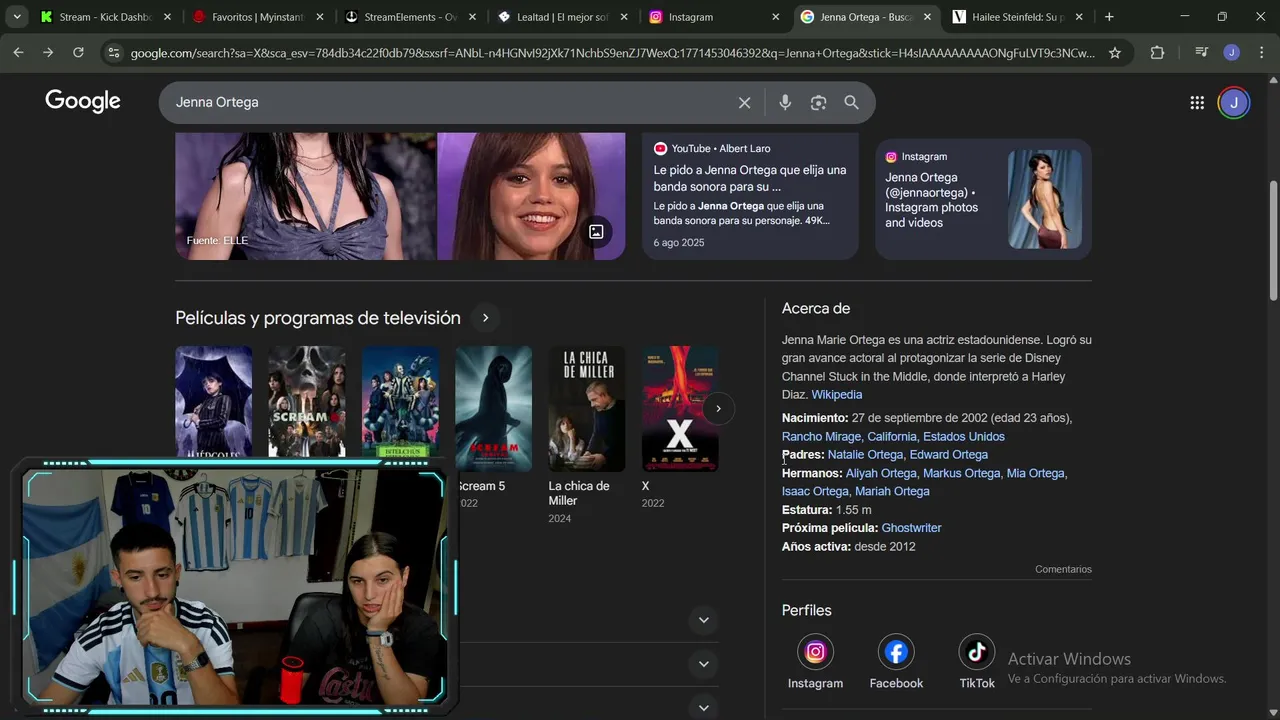Open the Isaac Ortega sibling link
1280x720 pixels.
coord(815,491)
